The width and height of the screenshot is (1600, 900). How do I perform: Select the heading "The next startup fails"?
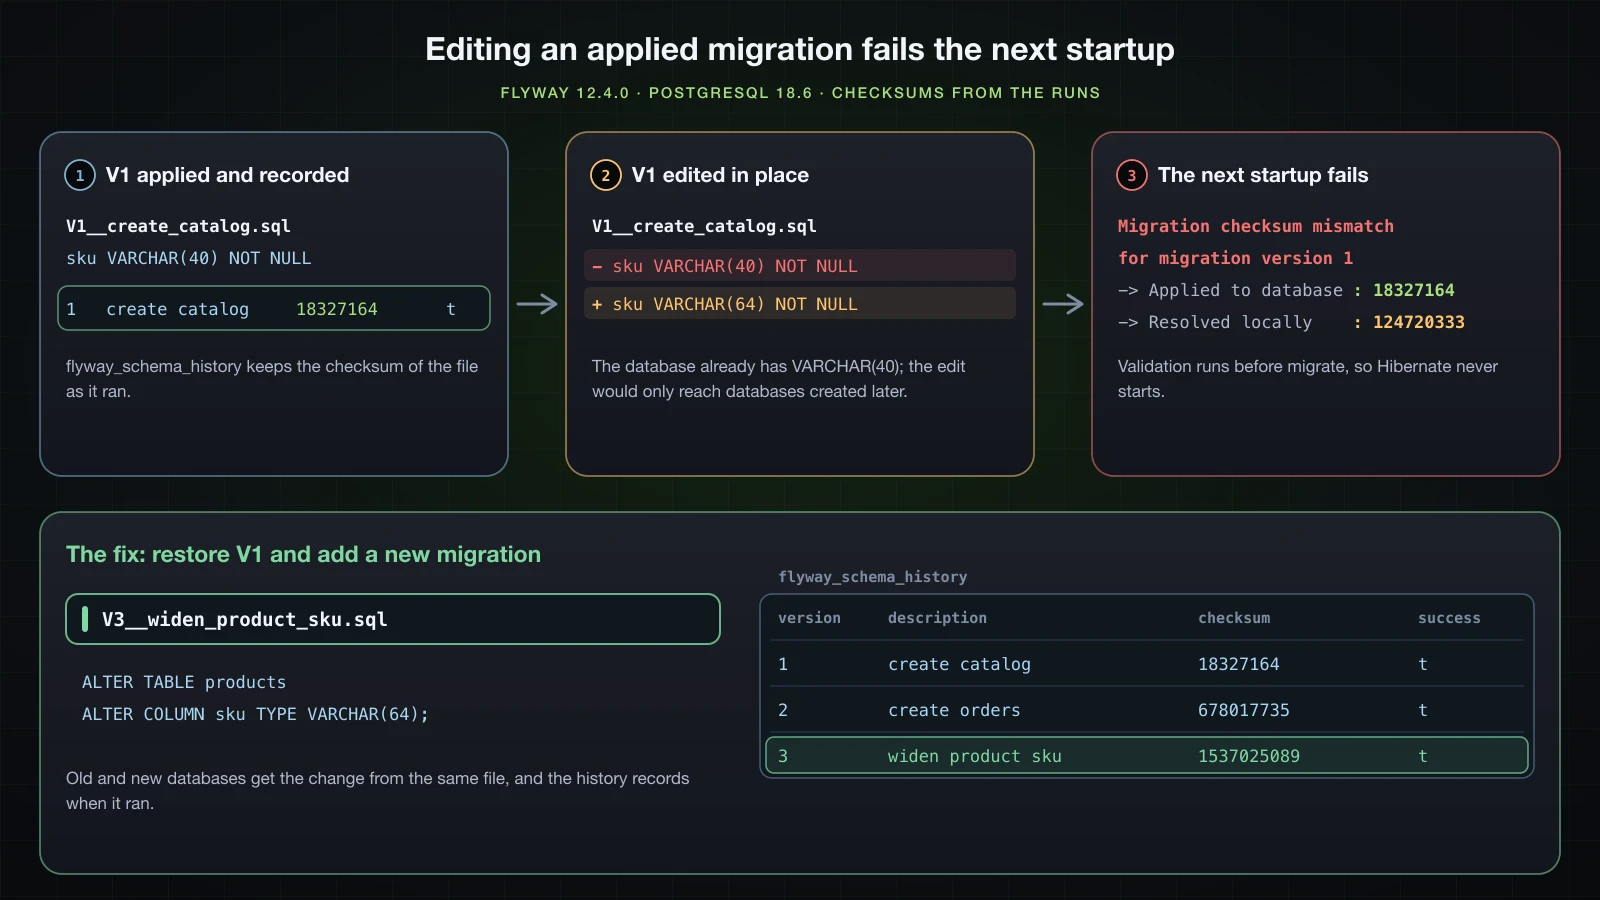(1263, 175)
